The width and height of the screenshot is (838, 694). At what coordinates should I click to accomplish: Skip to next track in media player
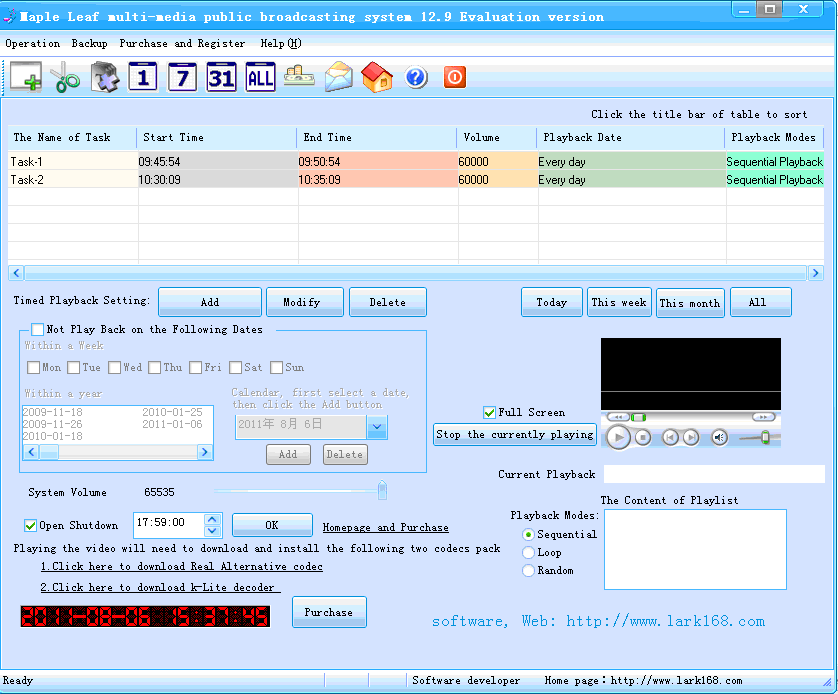tap(691, 438)
